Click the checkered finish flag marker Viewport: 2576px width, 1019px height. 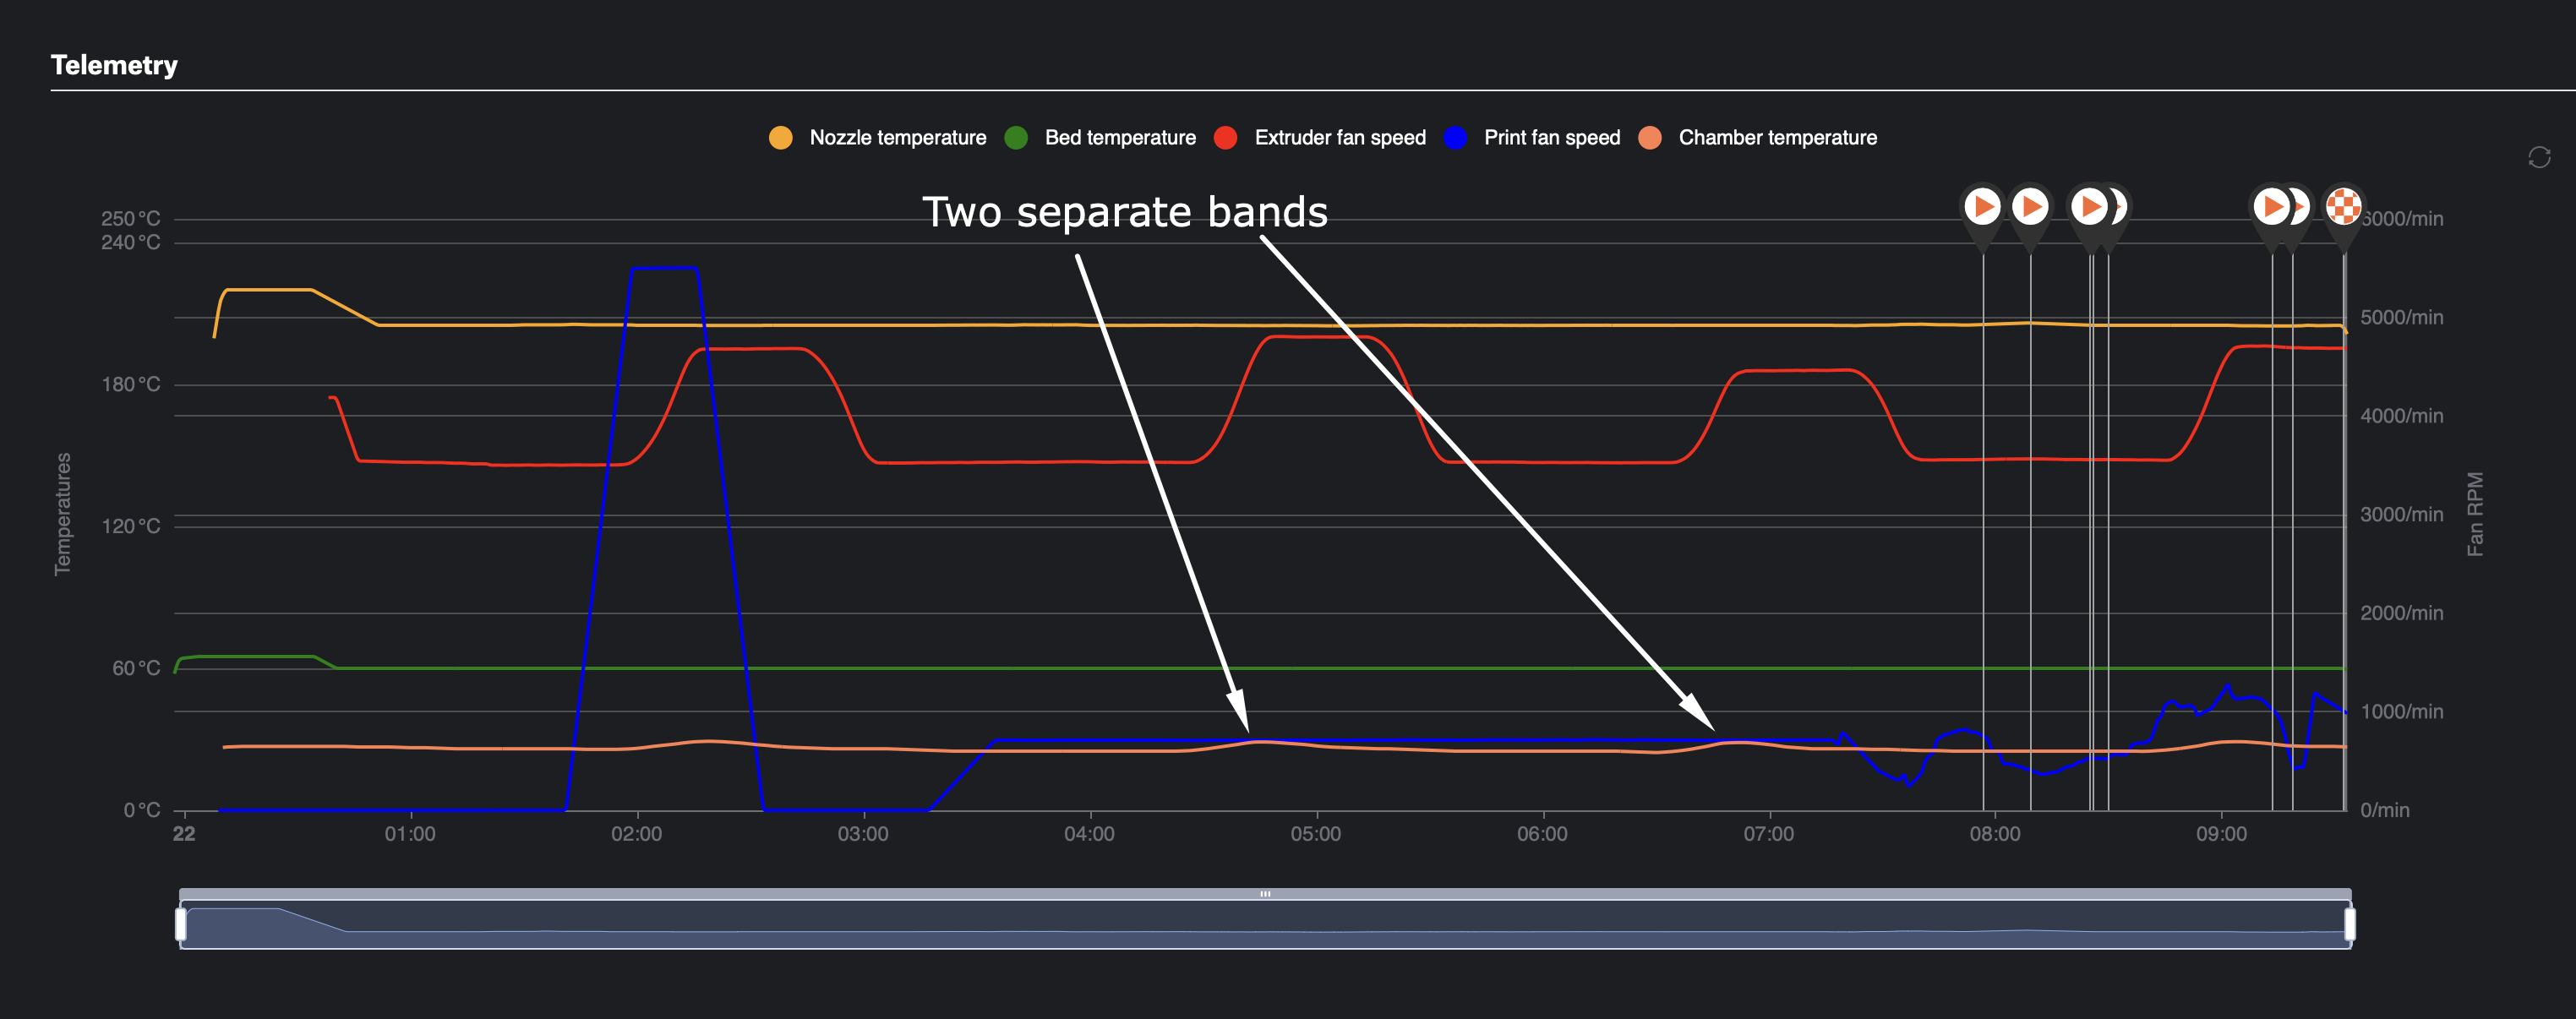[2343, 207]
